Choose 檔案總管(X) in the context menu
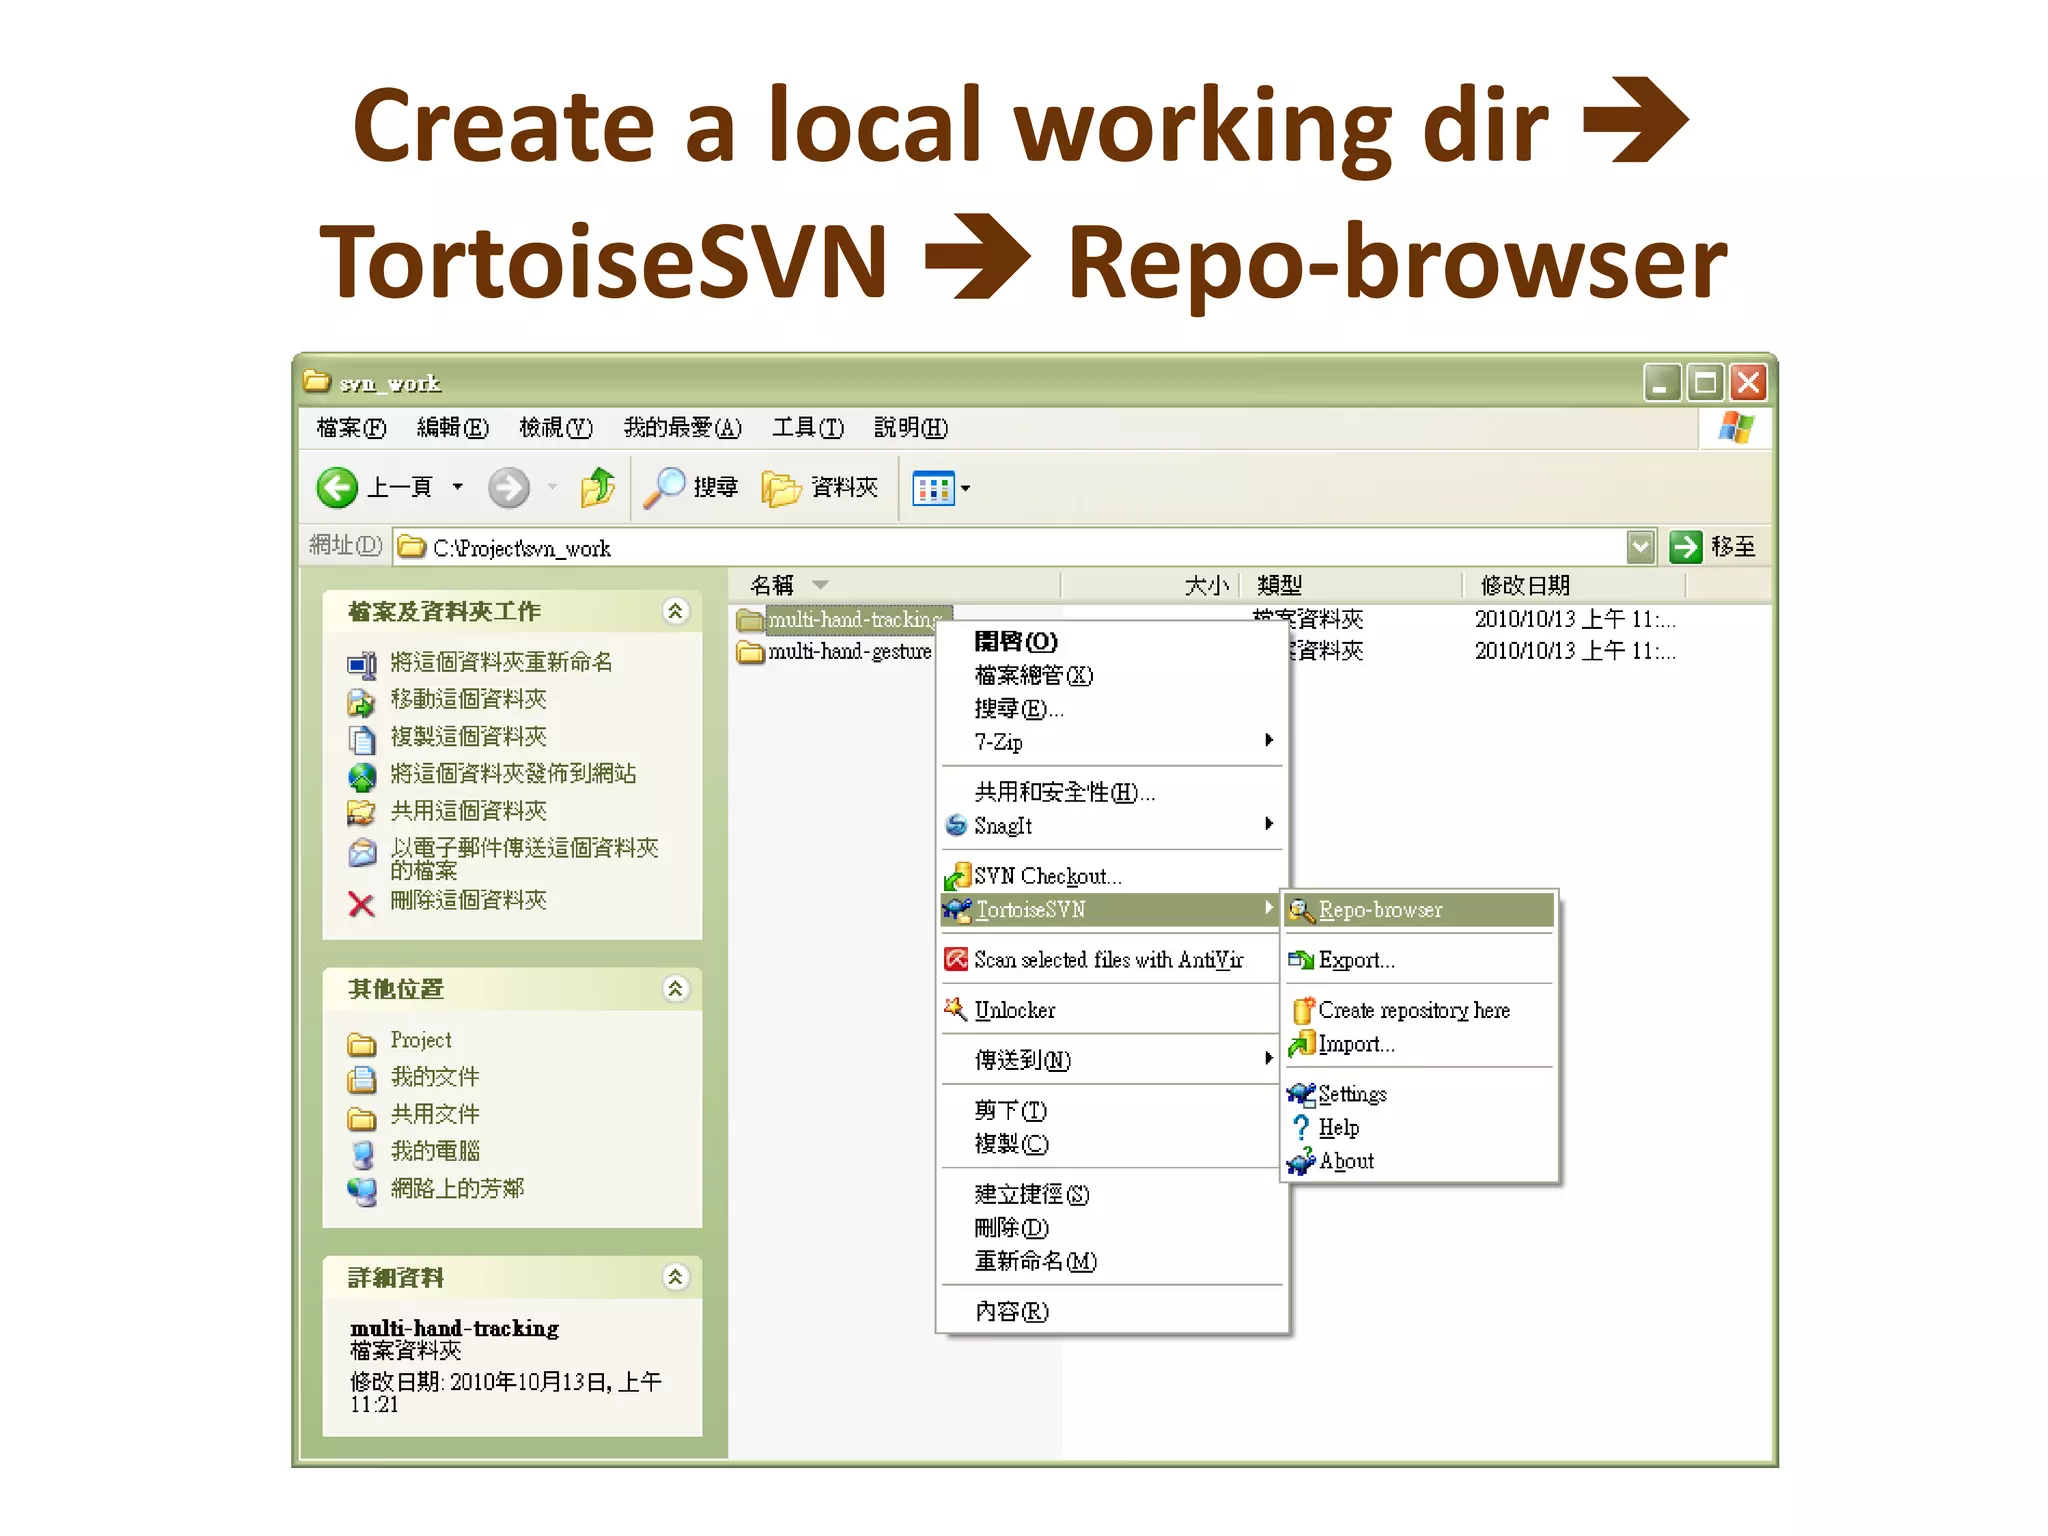 [x=1112, y=675]
